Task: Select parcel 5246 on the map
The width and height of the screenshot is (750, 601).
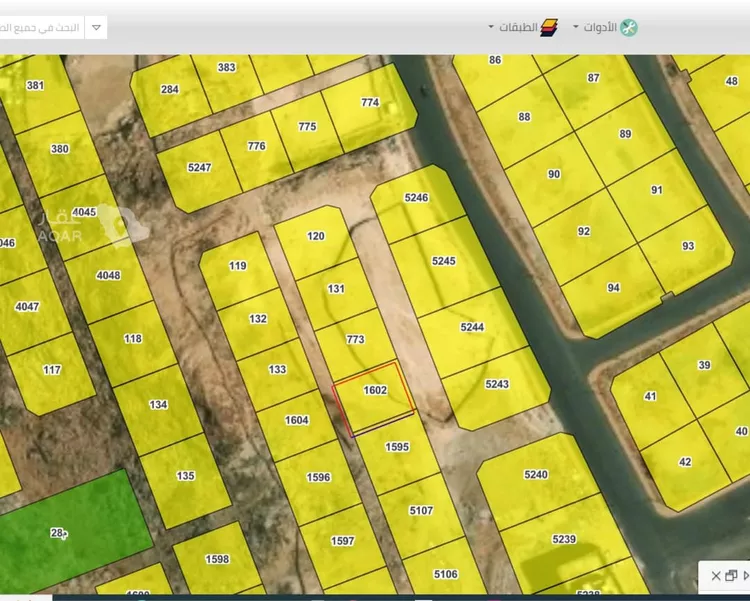Action: point(416,203)
